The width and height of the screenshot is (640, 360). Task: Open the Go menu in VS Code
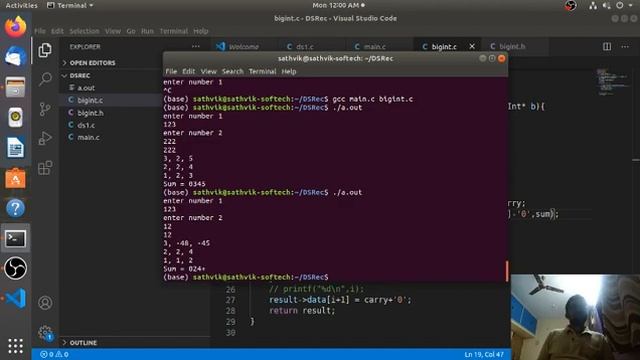tap(131, 31)
